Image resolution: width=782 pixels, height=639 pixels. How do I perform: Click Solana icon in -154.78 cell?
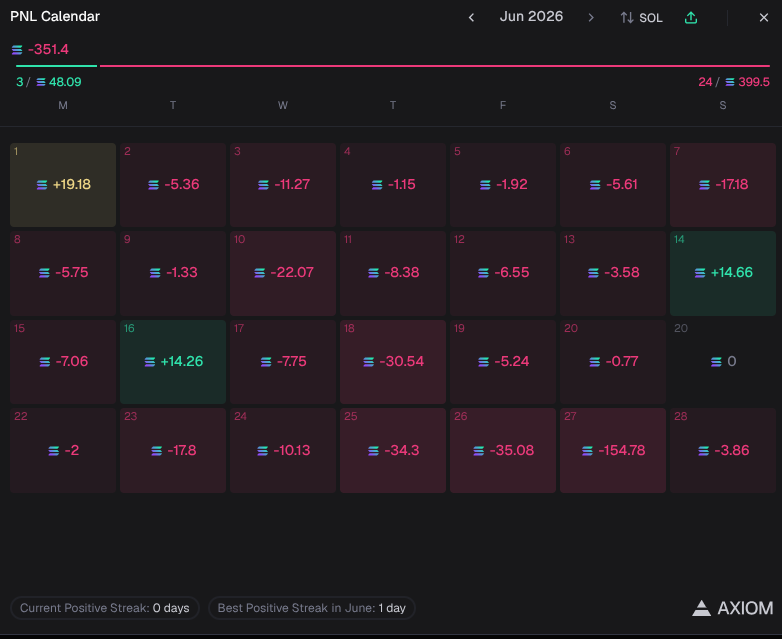(x=587, y=451)
